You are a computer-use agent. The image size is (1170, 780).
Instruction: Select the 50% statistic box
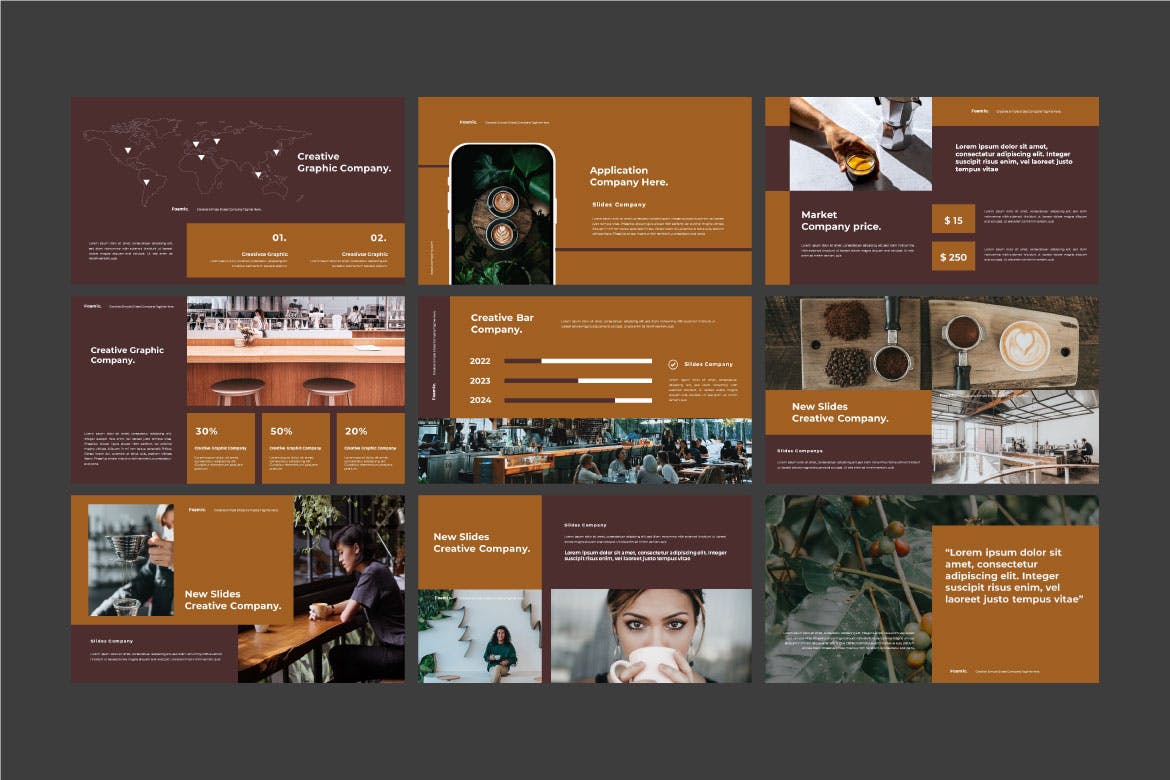[x=295, y=448]
